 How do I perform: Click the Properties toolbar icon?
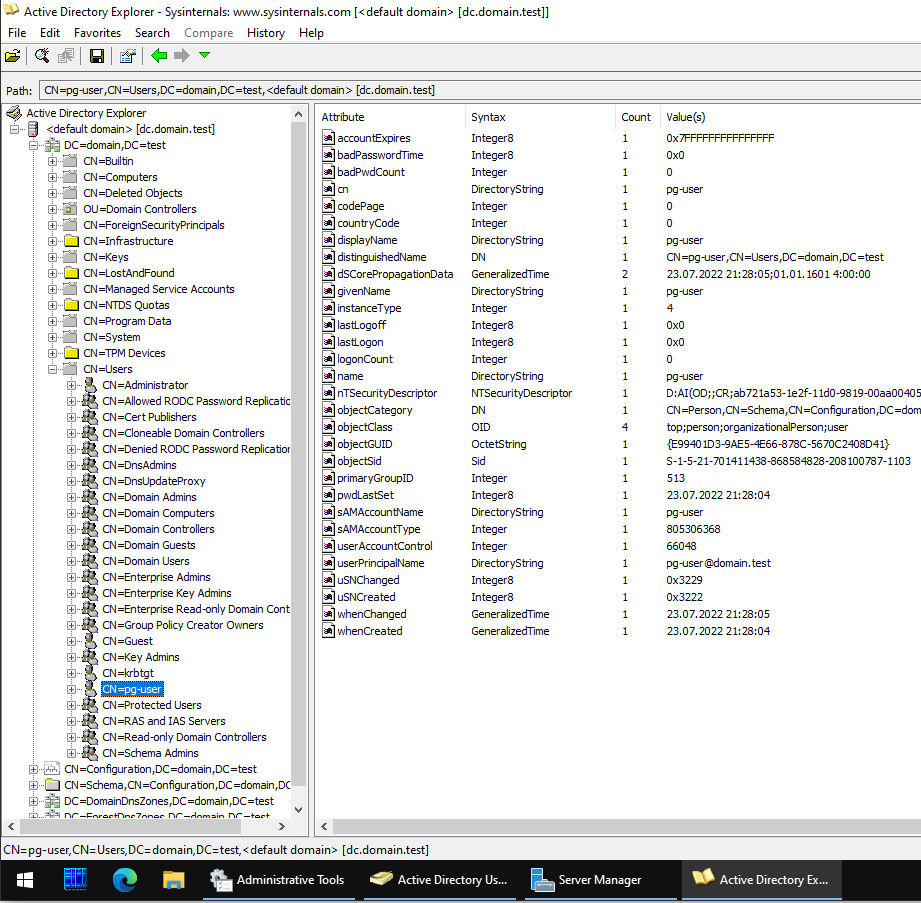127,56
